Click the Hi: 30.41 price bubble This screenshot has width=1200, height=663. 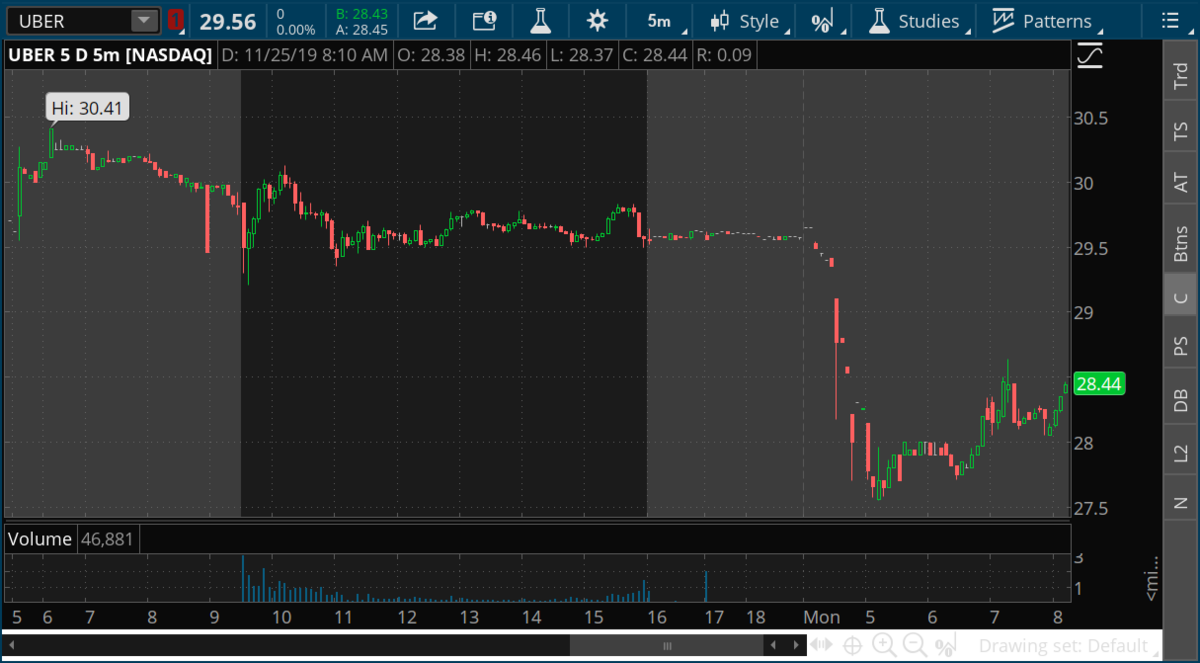88,108
